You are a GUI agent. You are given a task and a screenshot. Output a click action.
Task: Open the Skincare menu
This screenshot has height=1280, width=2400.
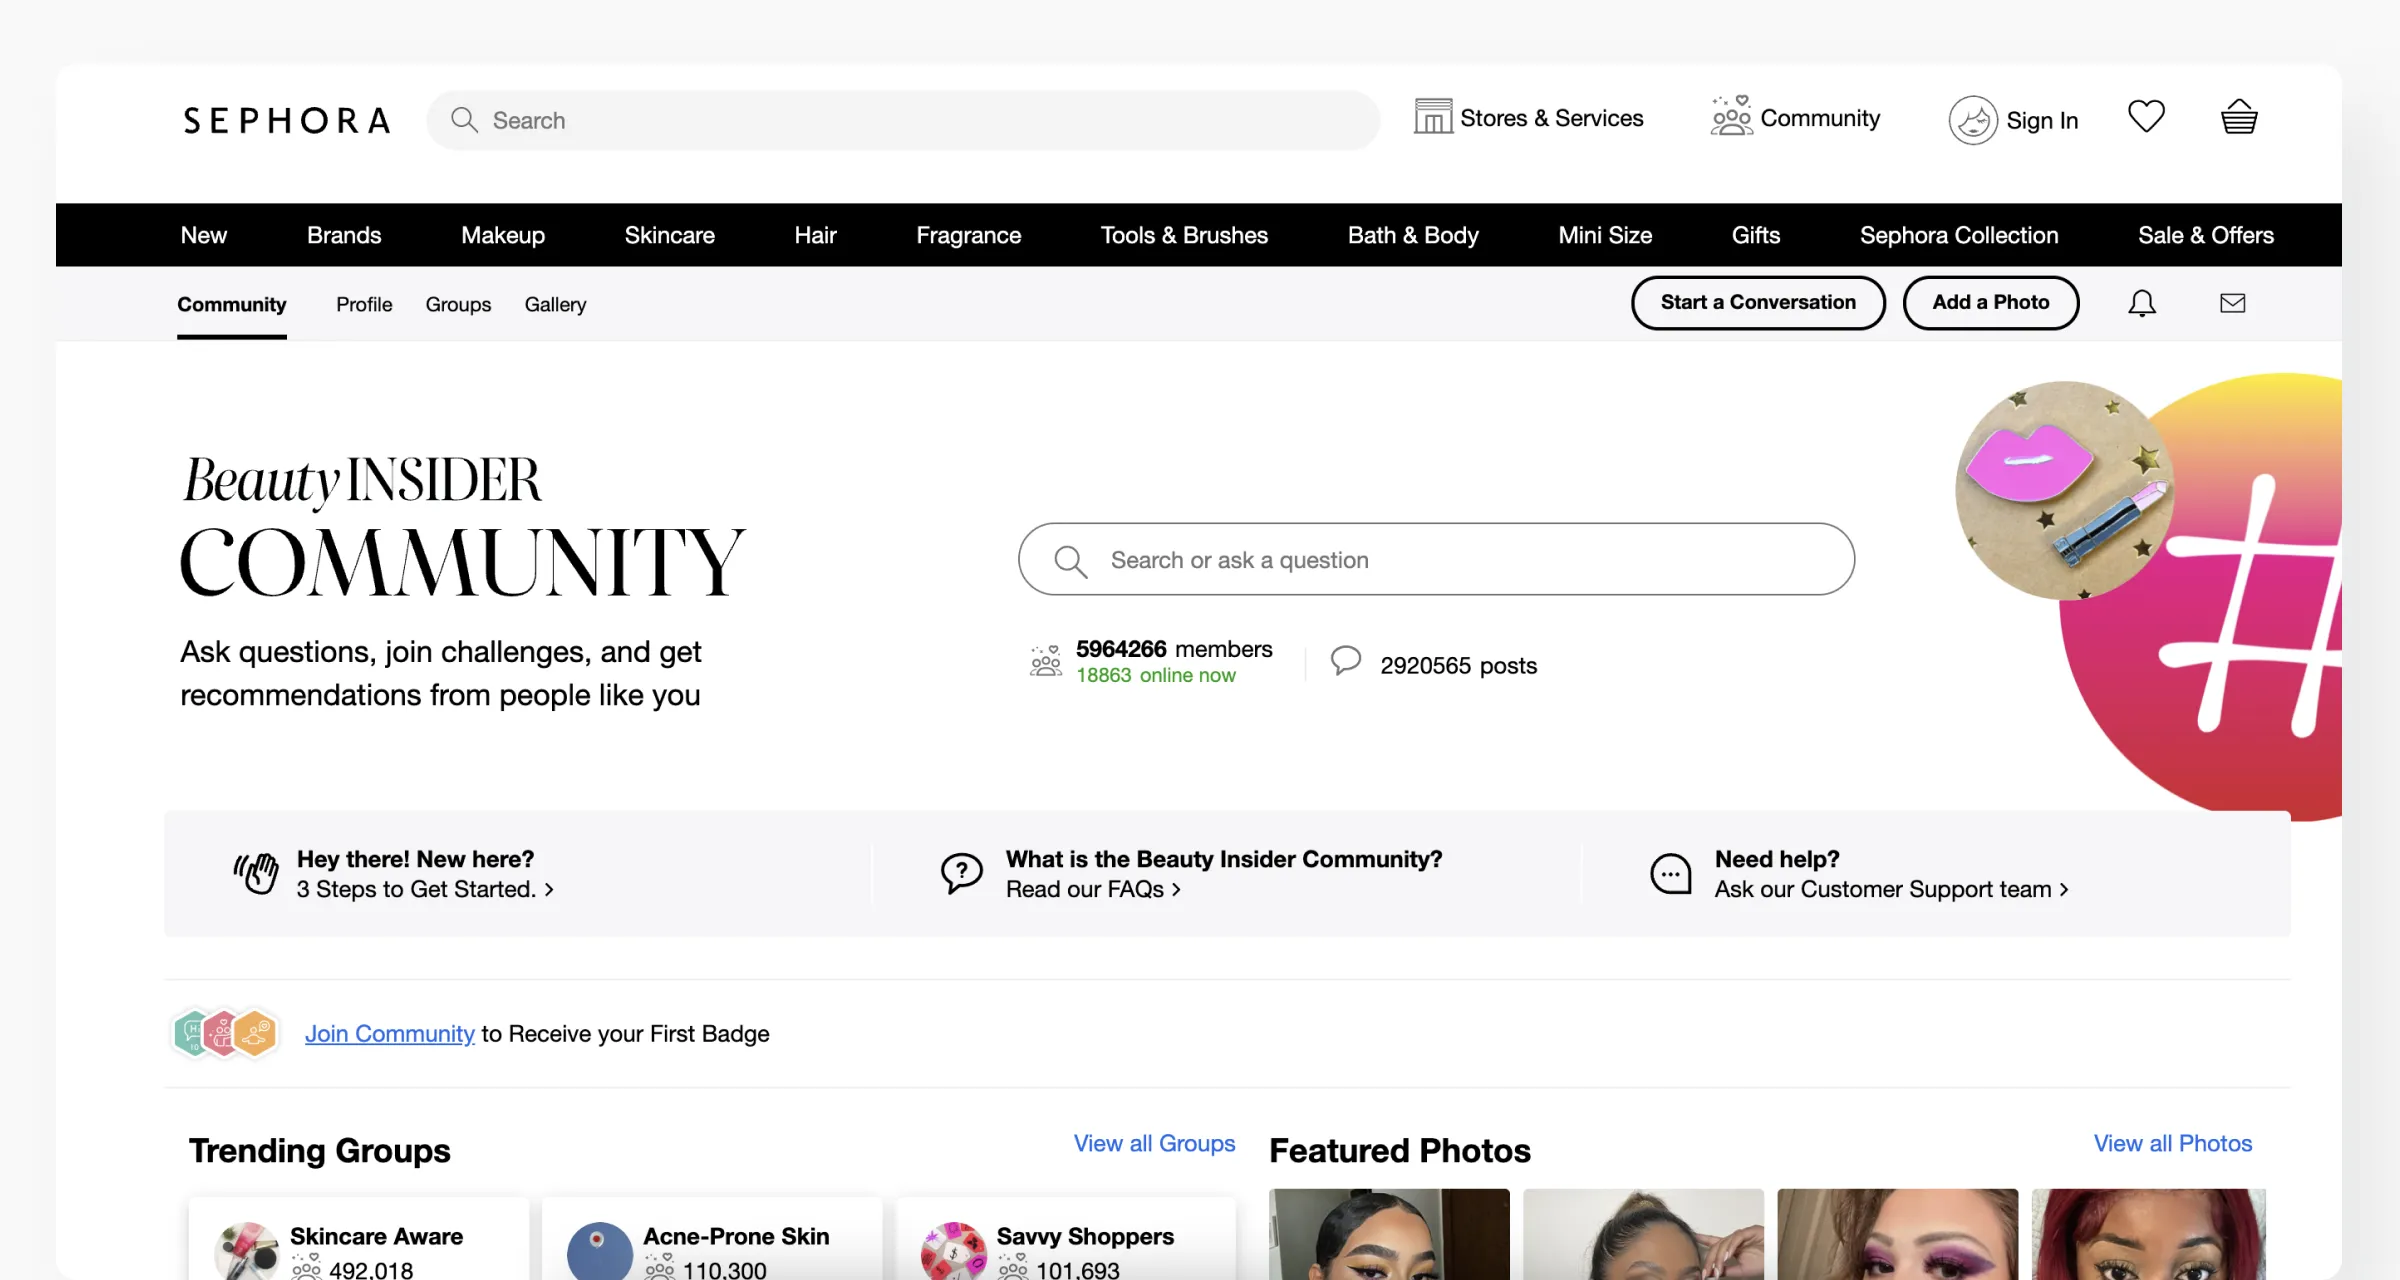click(670, 235)
